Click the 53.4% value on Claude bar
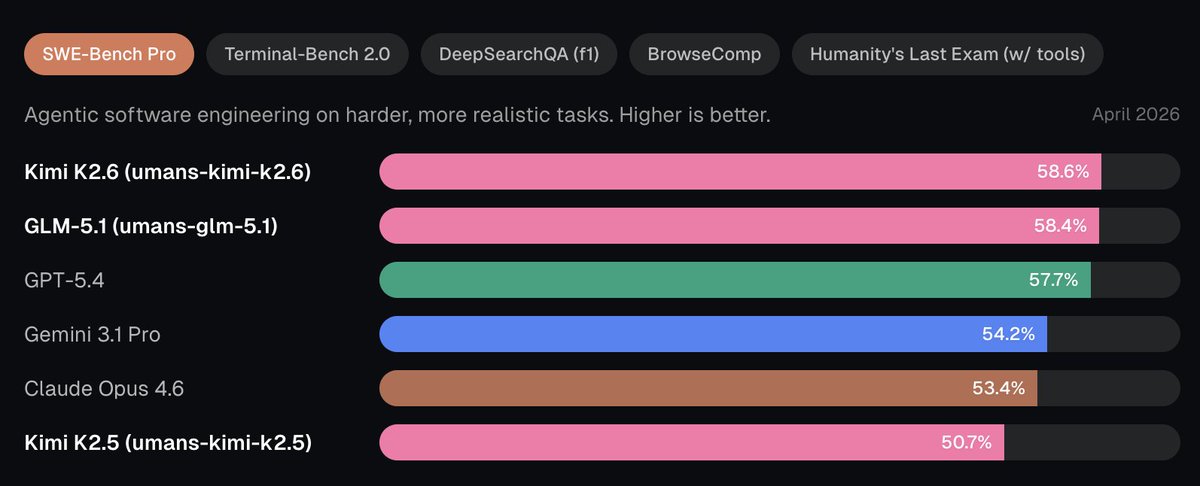This screenshot has width=1200, height=486. click(998, 388)
